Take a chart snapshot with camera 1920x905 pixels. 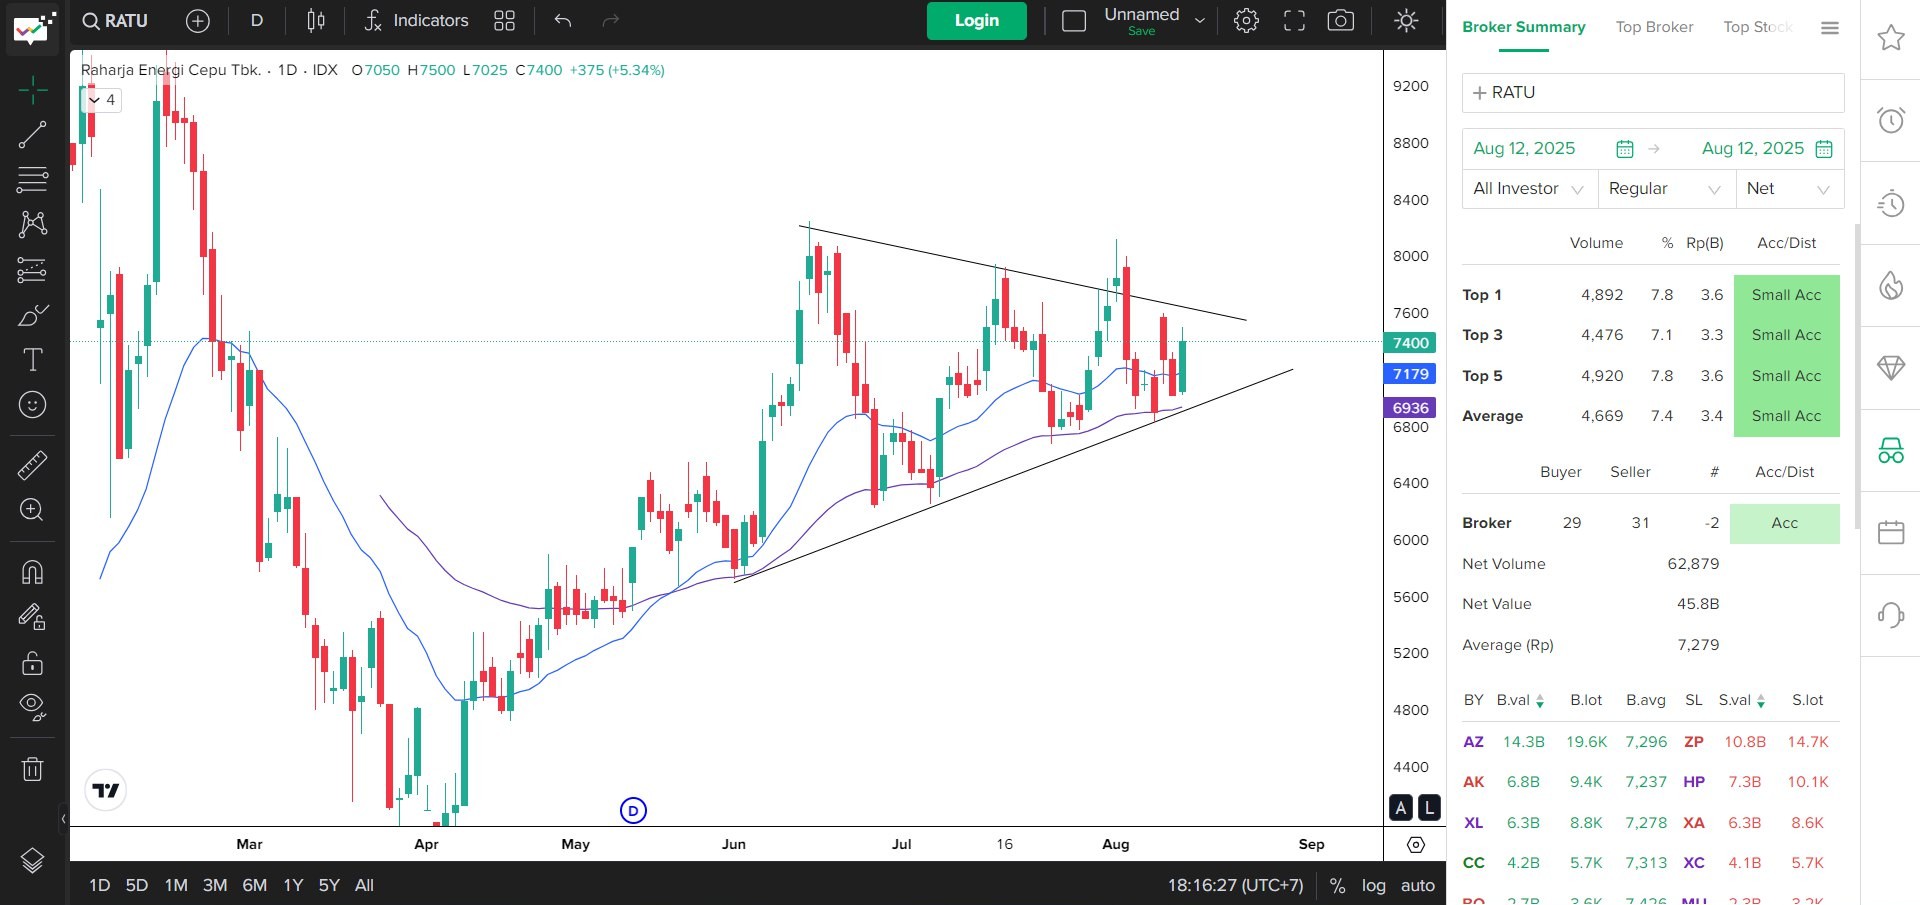[x=1341, y=21]
